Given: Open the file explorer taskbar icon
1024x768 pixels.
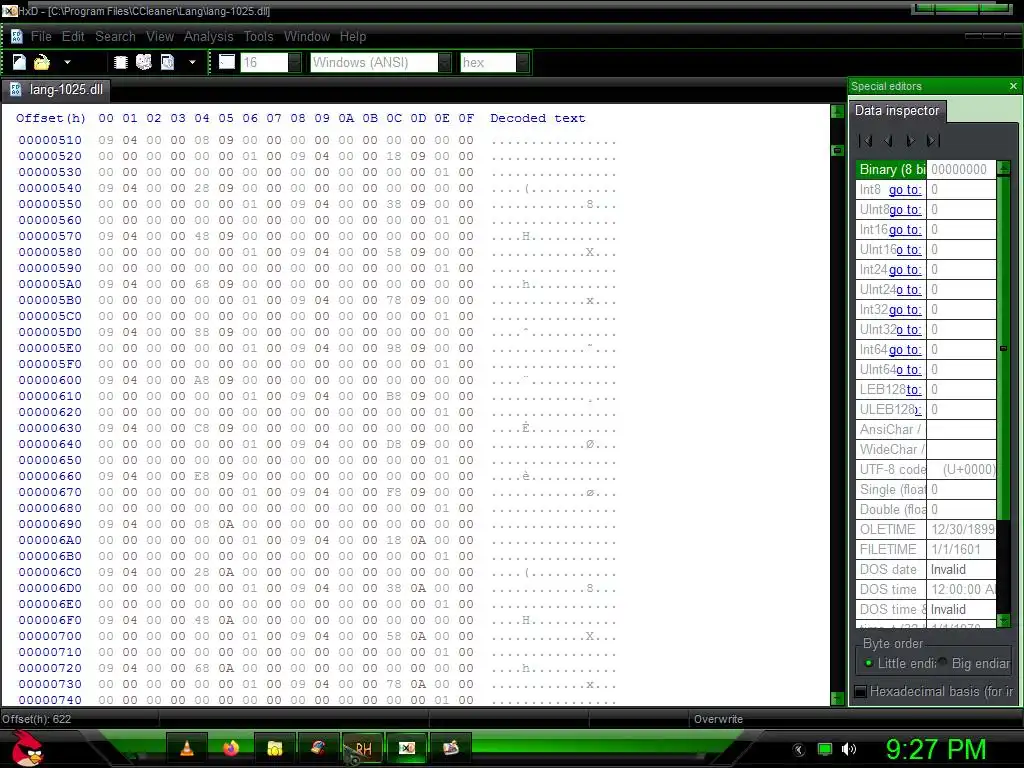Looking at the screenshot, I should pyautogui.click(x=275, y=748).
